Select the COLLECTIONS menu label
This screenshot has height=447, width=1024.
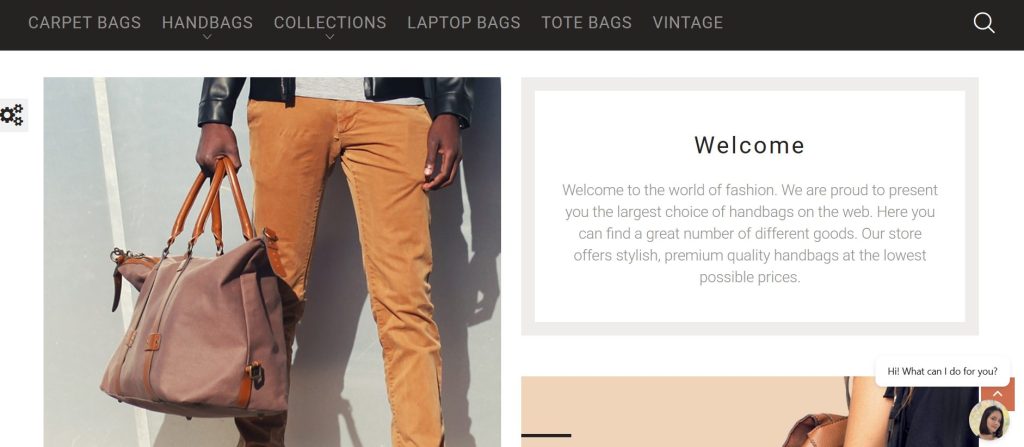click(330, 23)
